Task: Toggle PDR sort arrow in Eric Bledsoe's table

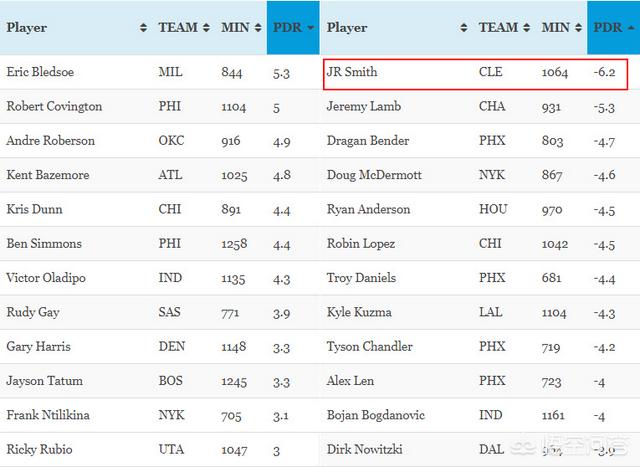Action: pos(312,28)
